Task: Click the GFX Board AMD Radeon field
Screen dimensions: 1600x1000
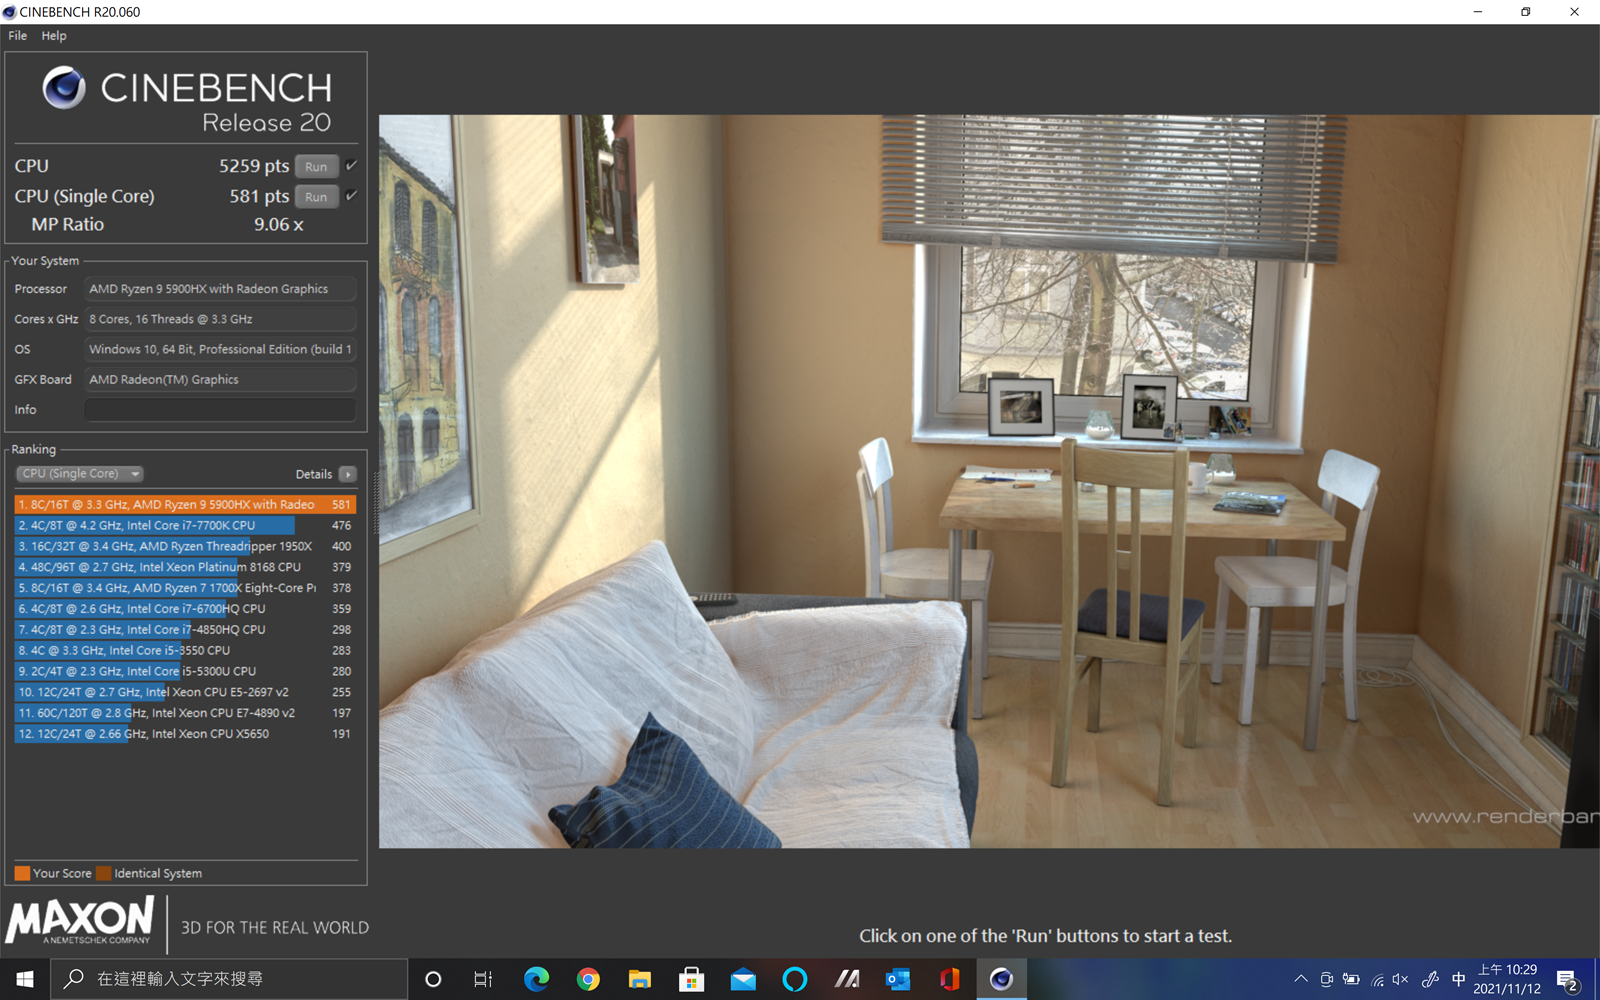Action: [x=220, y=380]
